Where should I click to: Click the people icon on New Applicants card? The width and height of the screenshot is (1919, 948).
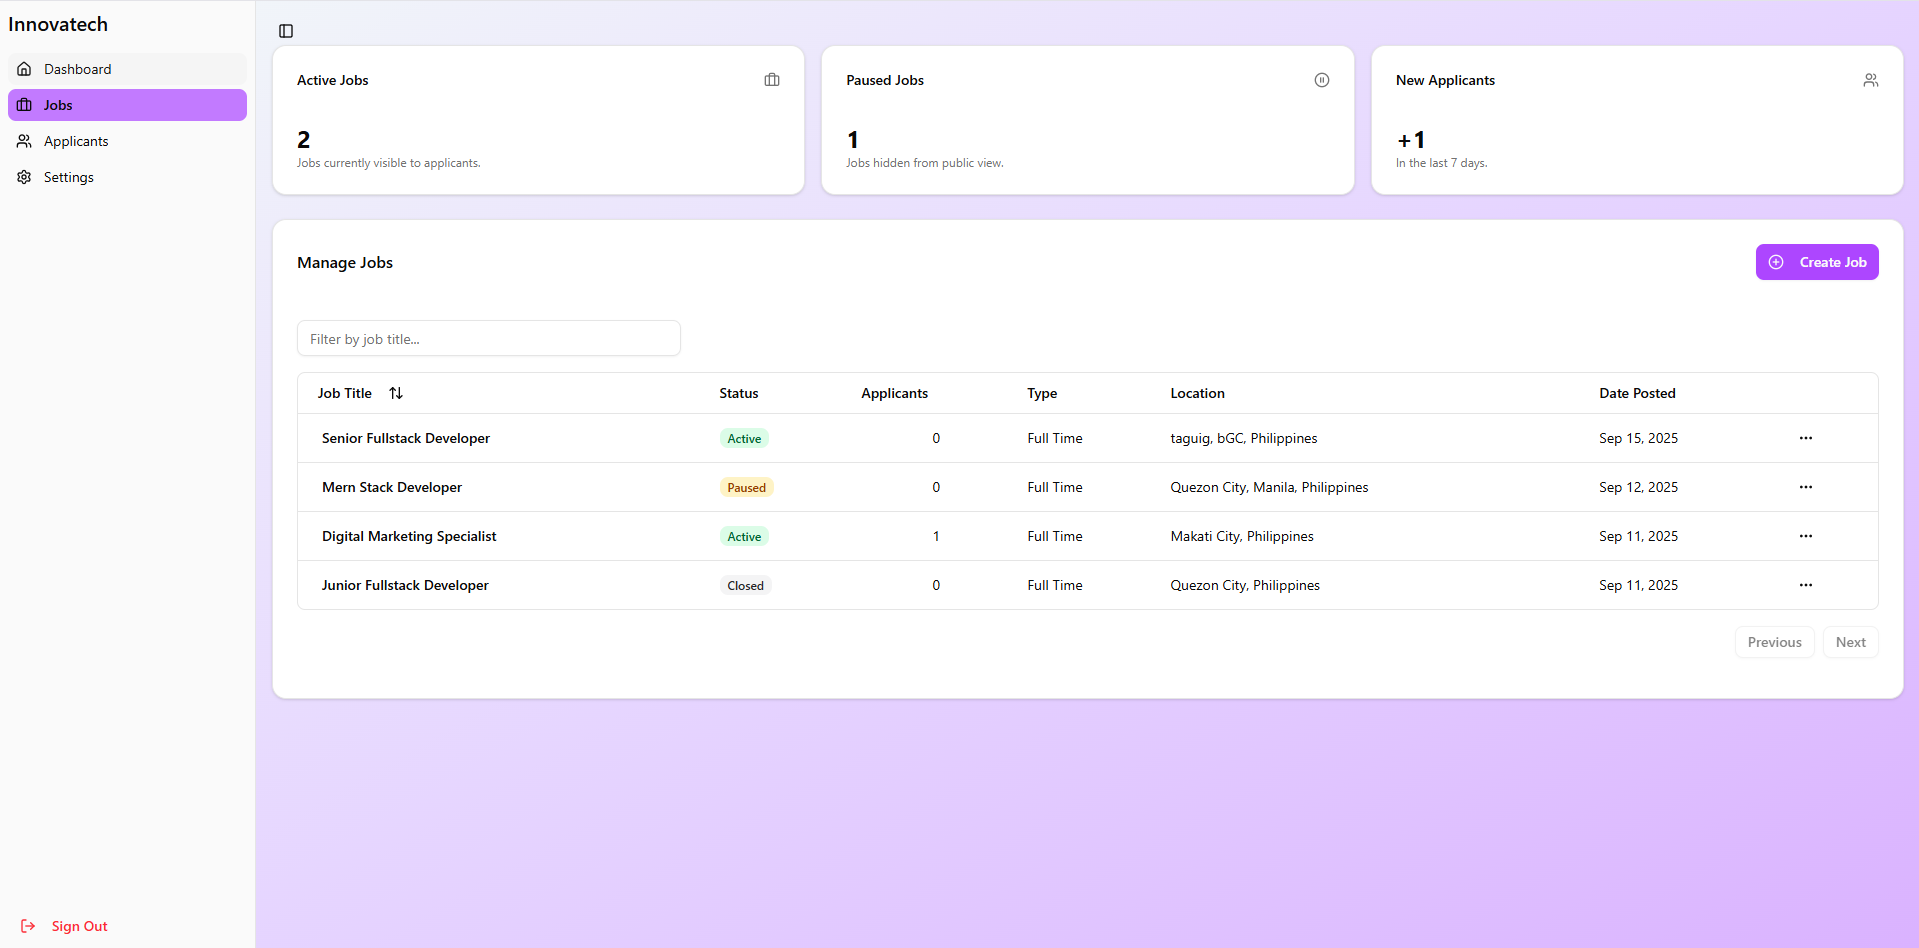tap(1871, 80)
